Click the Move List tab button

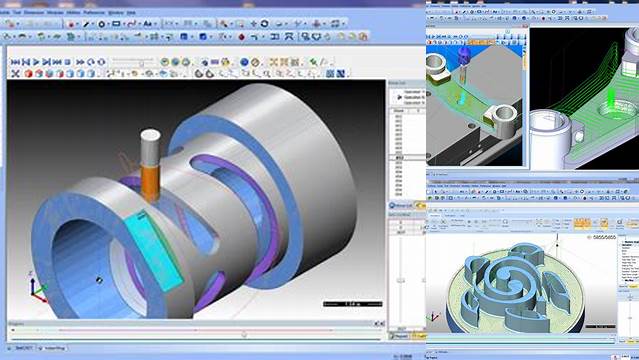[401, 205]
